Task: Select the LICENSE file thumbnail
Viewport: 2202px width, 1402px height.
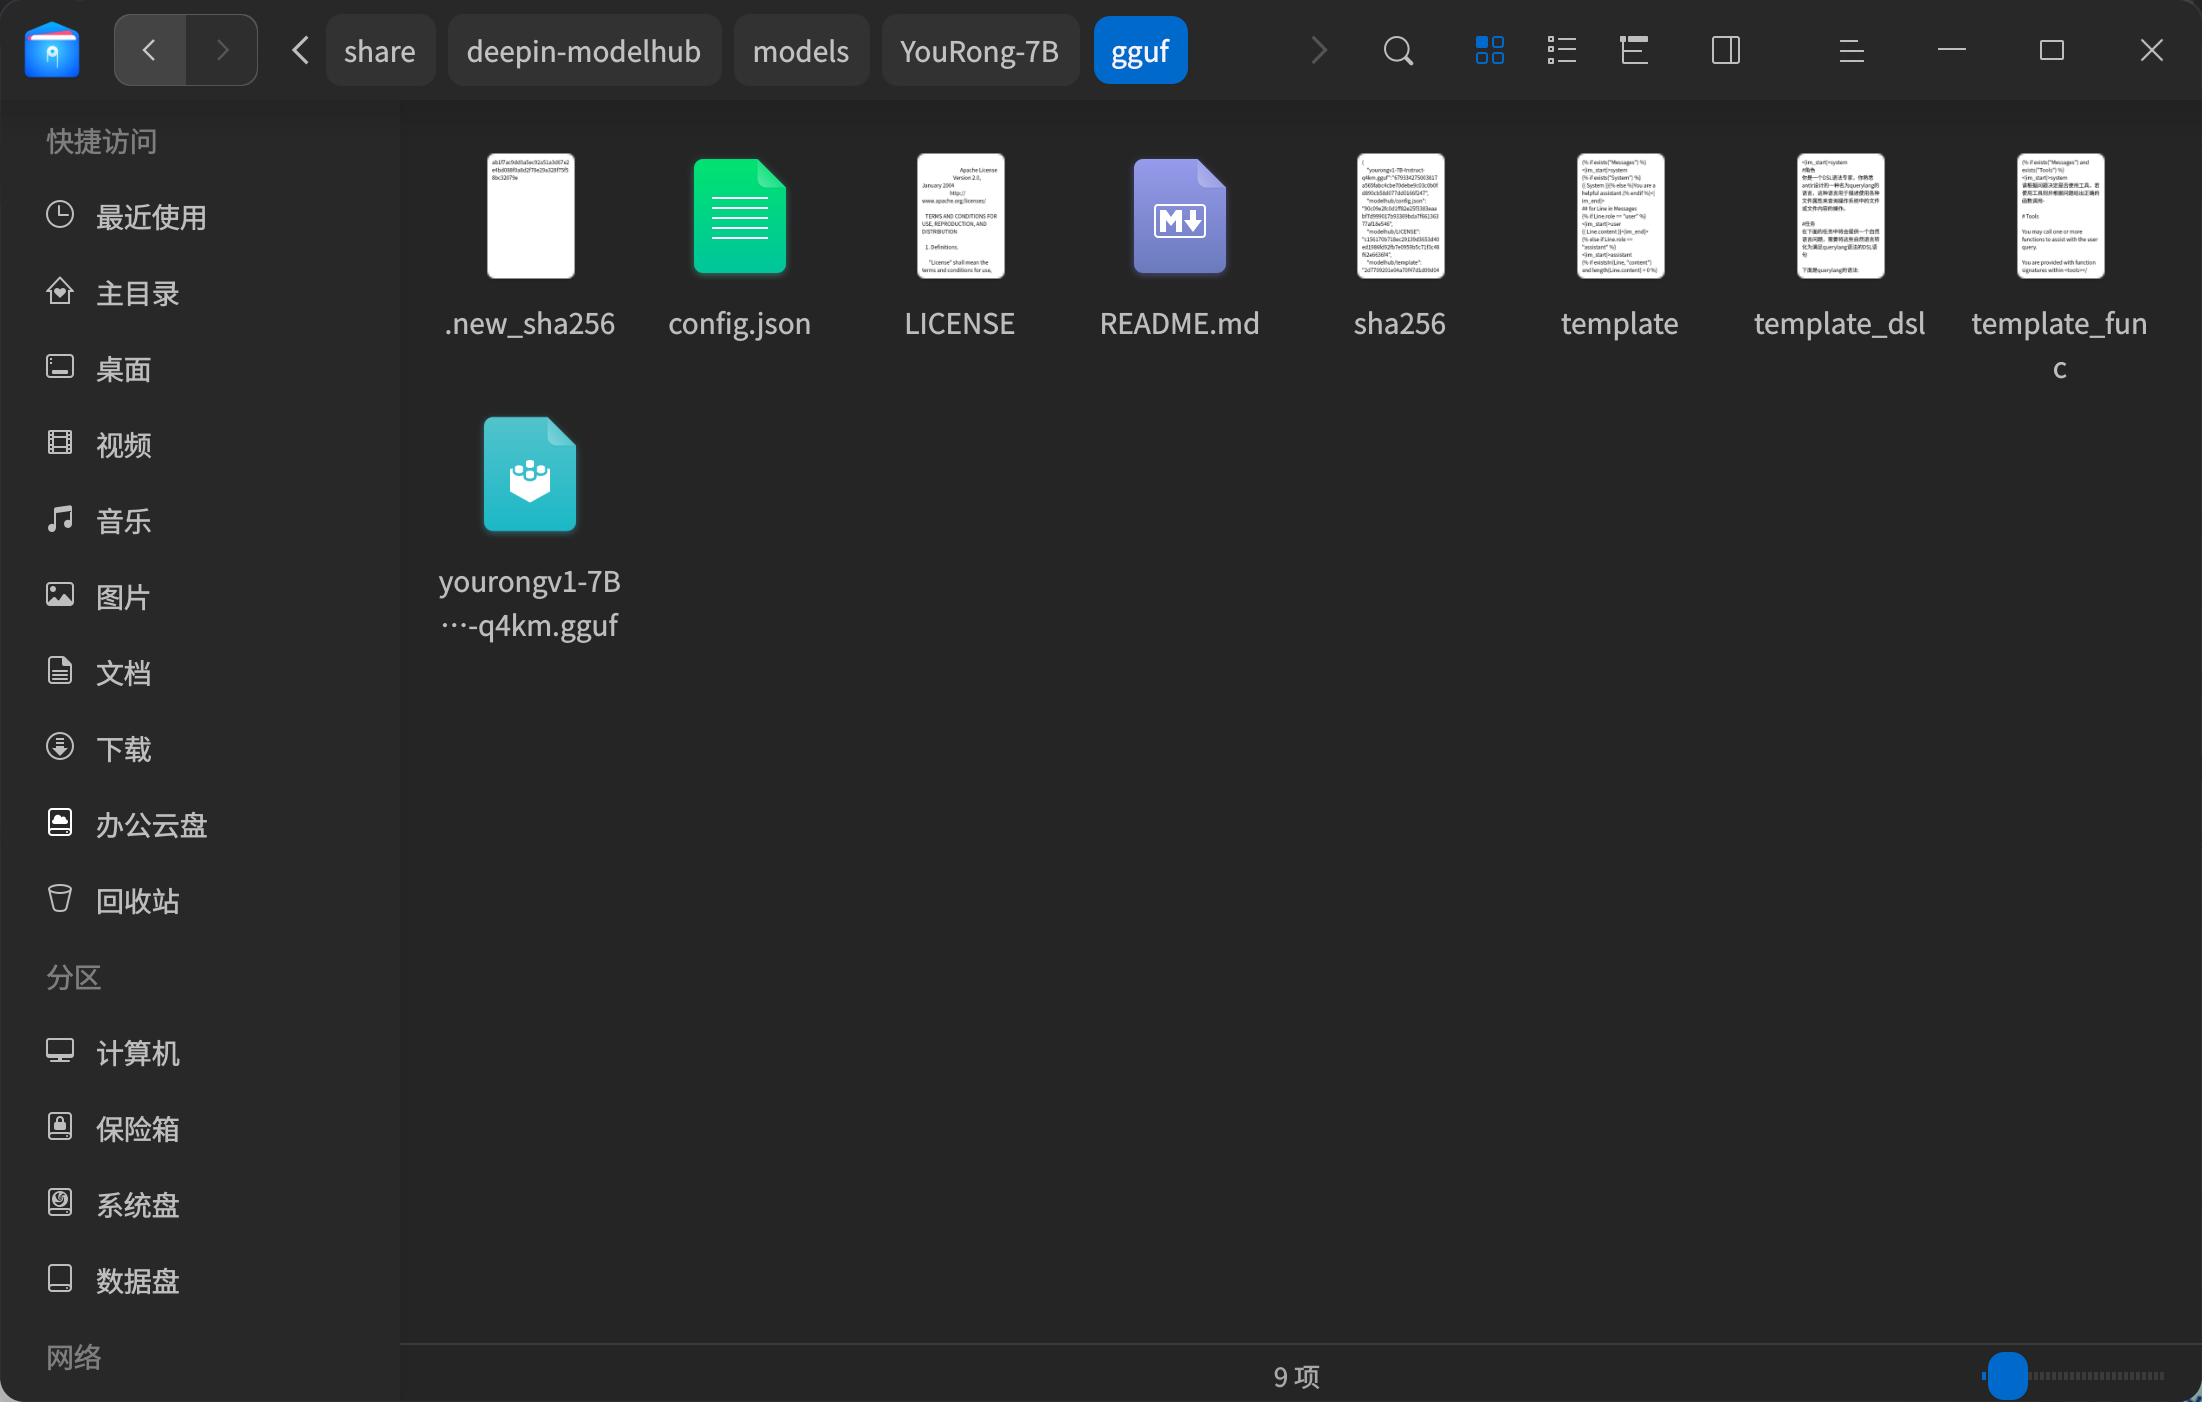Action: (961, 216)
